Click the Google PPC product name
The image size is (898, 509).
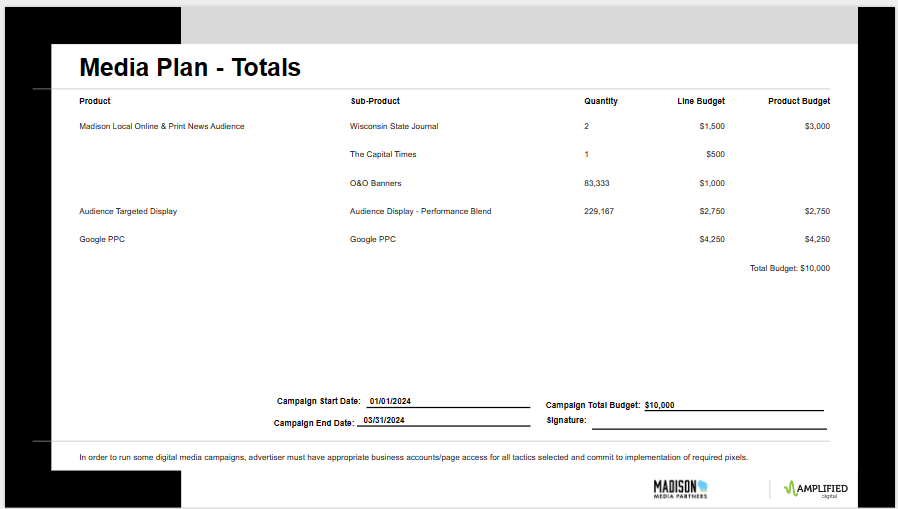pos(102,240)
